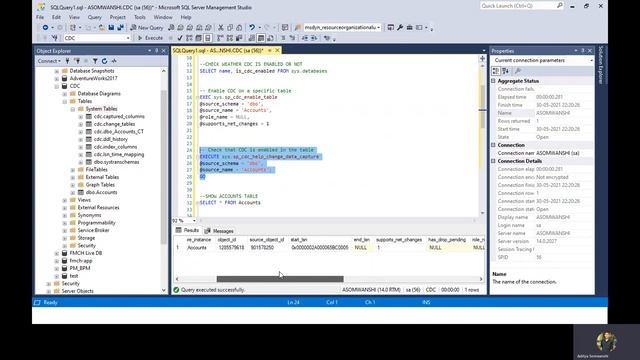The width and height of the screenshot is (640, 360).
Task: Close the SQLQuery1.sql query tab
Action: [x=277, y=50]
